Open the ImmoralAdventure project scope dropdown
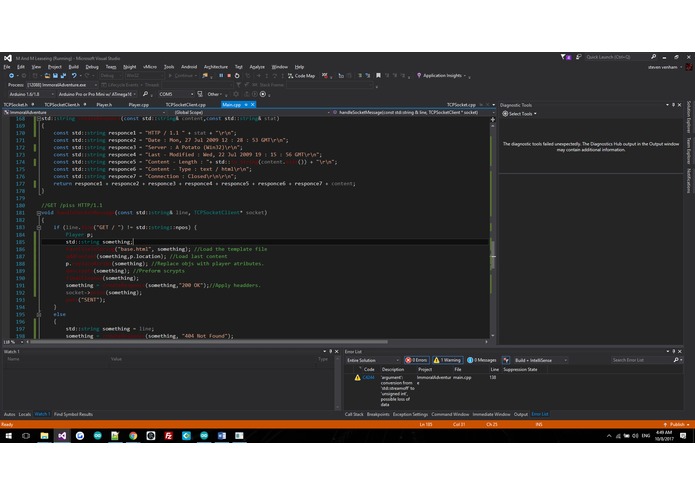 (x=86, y=113)
